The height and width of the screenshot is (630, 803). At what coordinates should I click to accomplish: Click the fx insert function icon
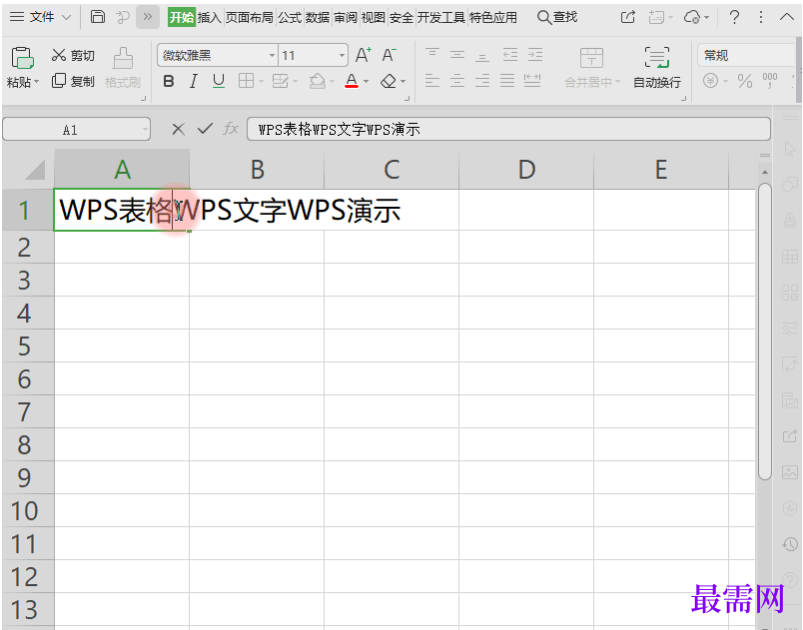pyautogui.click(x=231, y=129)
